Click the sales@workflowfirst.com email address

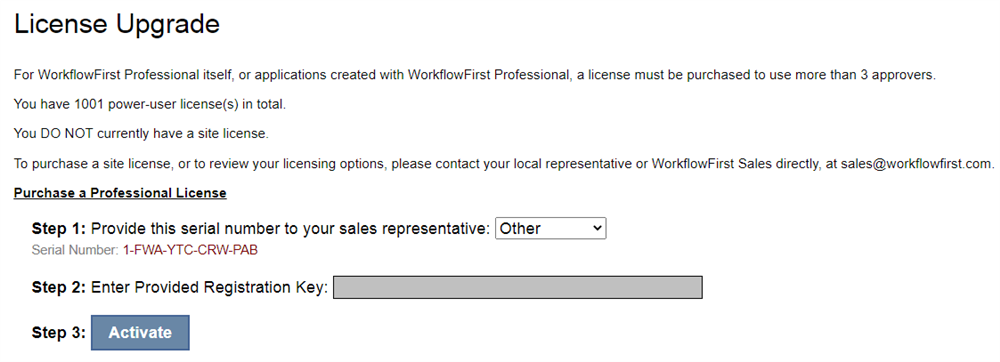(916, 164)
